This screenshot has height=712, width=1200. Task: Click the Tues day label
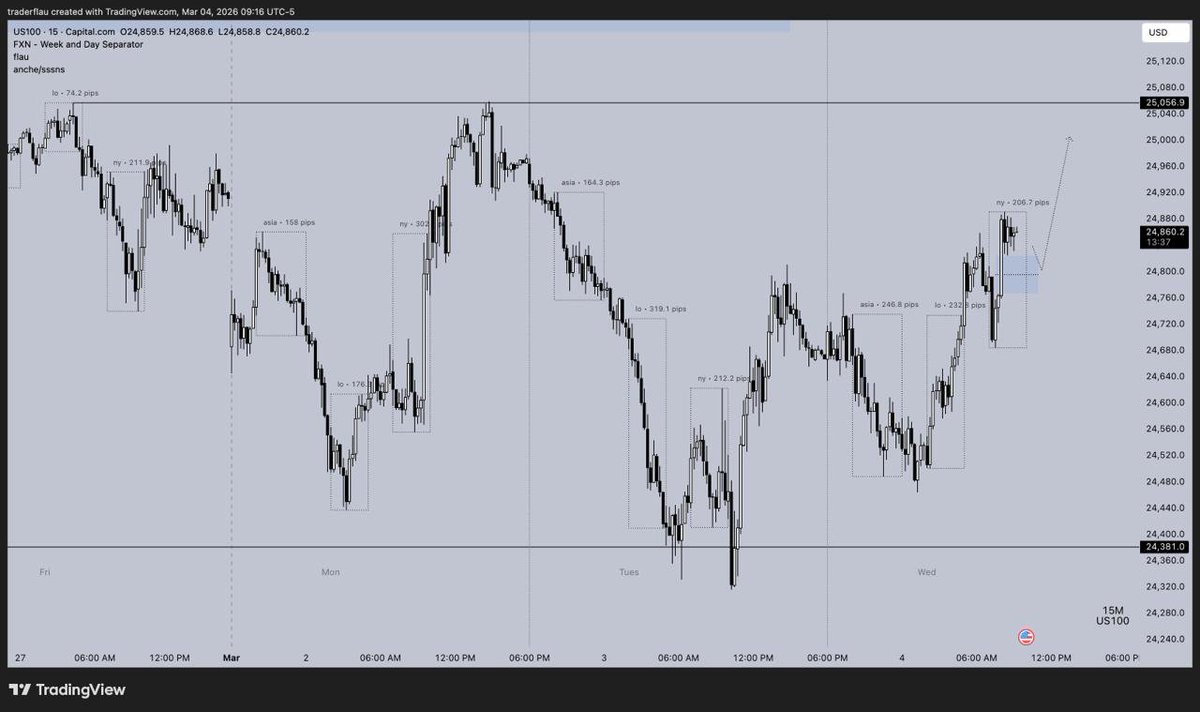coord(629,572)
